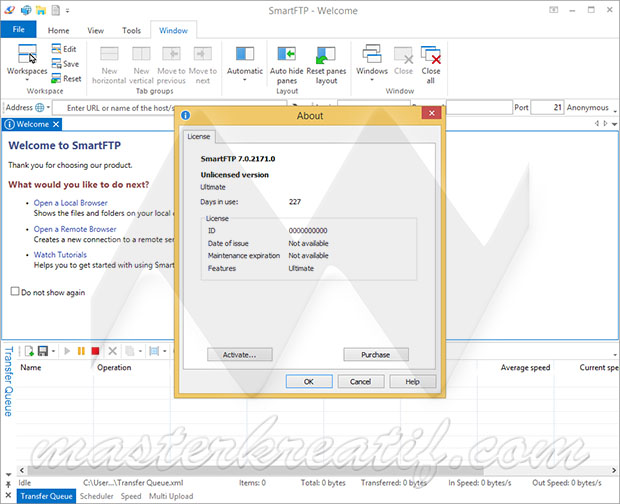Switch to the View ribbon tab
The height and width of the screenshot is (504, 620).
click(x=95, y=30)
